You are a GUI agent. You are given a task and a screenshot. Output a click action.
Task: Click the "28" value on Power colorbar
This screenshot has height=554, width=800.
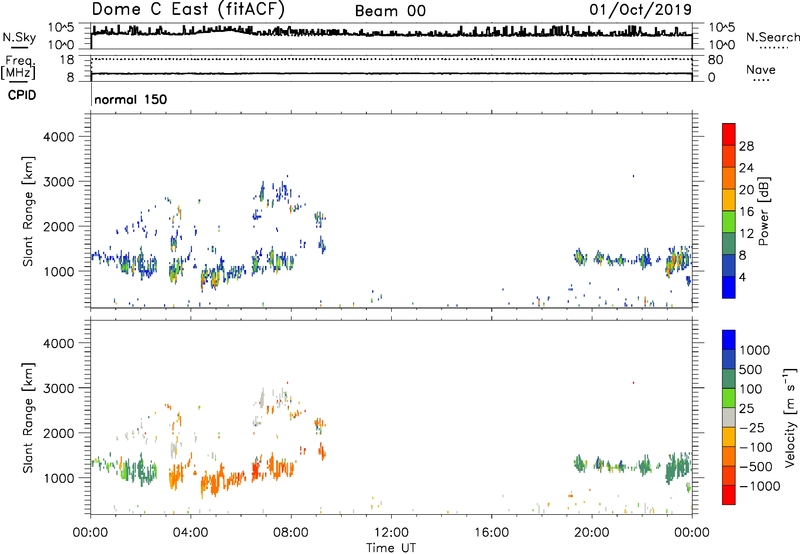pos(746,146)
